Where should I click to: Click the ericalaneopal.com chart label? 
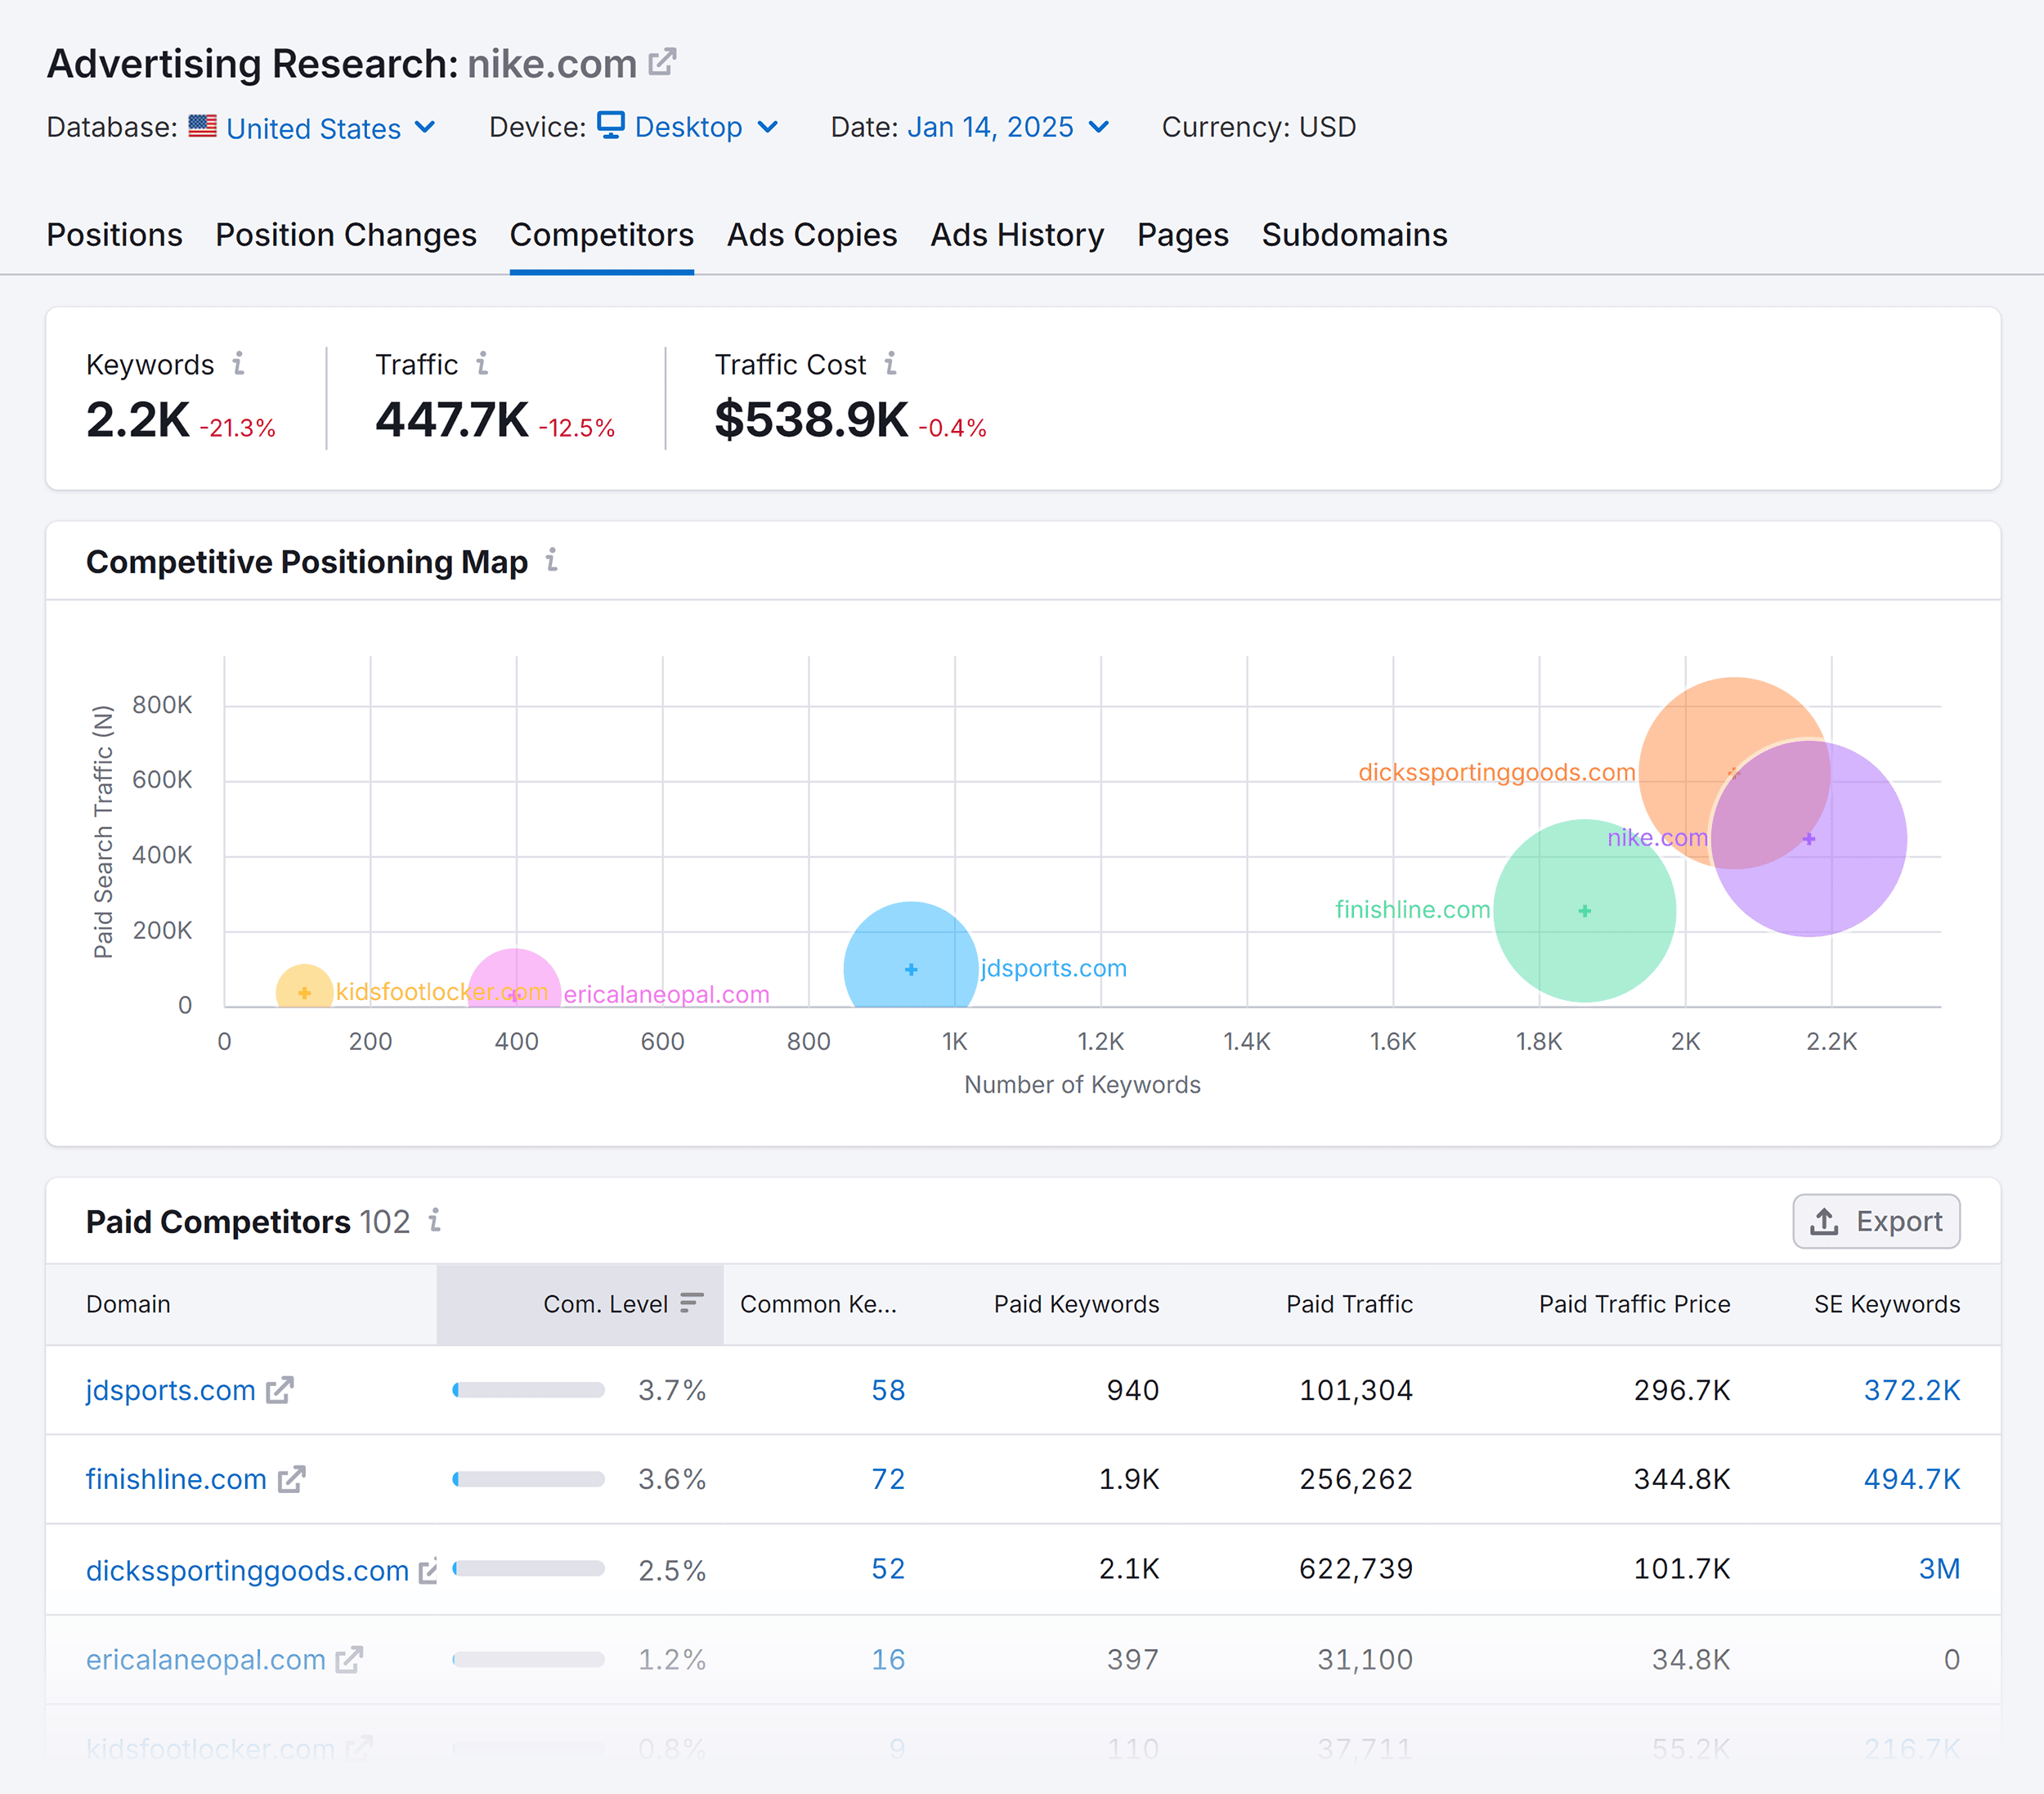[x=666, y=994]
